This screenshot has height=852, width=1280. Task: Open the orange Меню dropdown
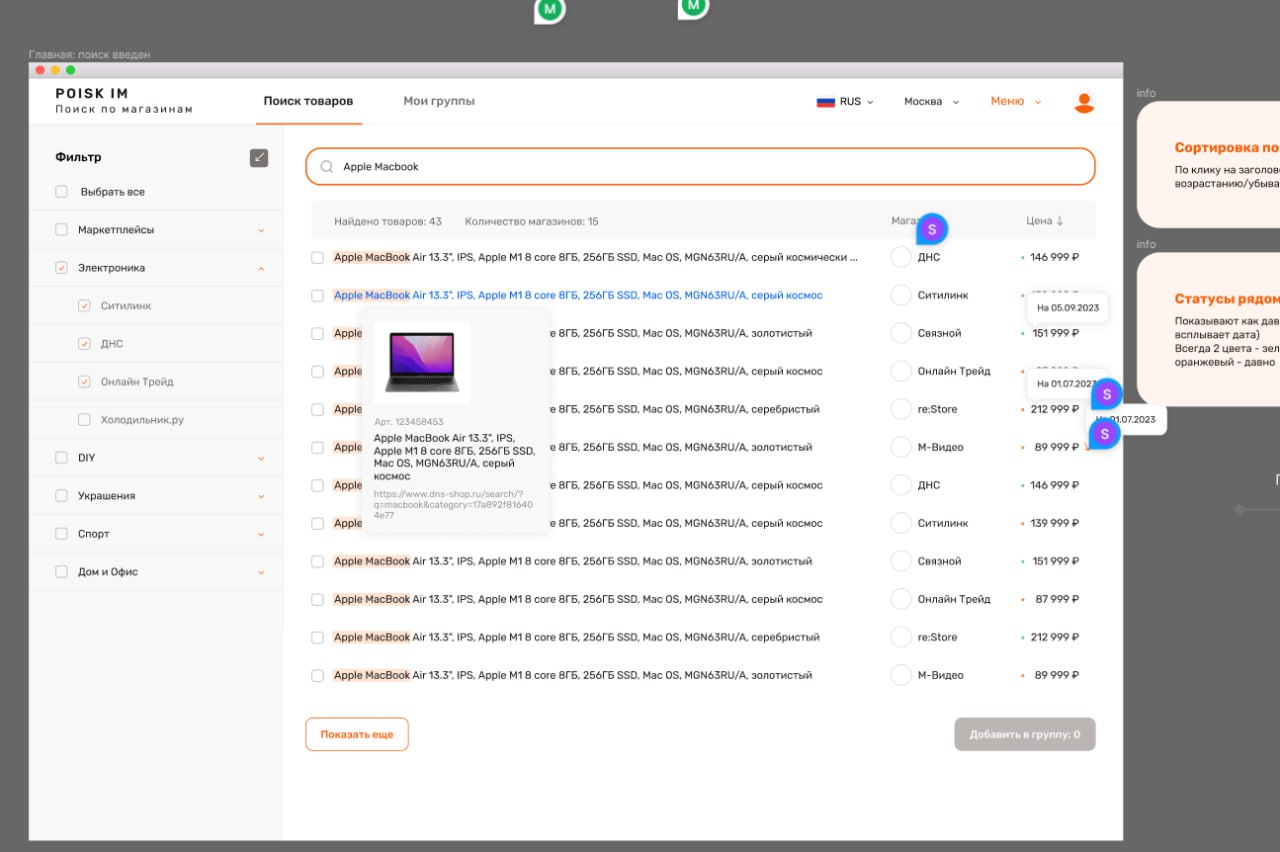point(1016,101)
